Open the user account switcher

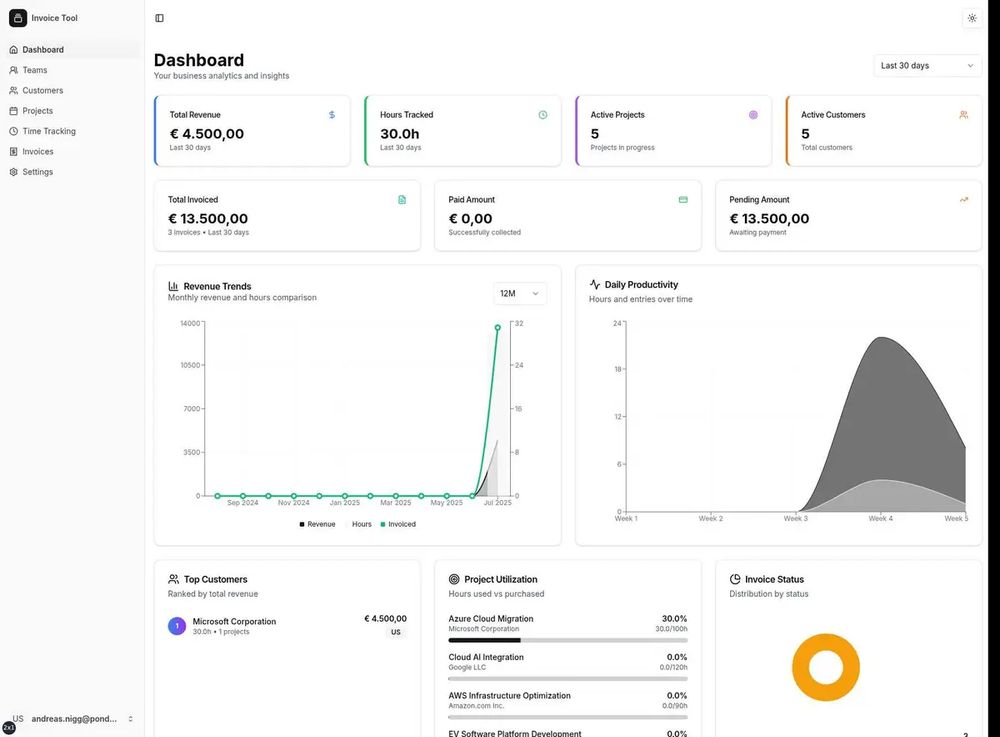tap(72, 719)
